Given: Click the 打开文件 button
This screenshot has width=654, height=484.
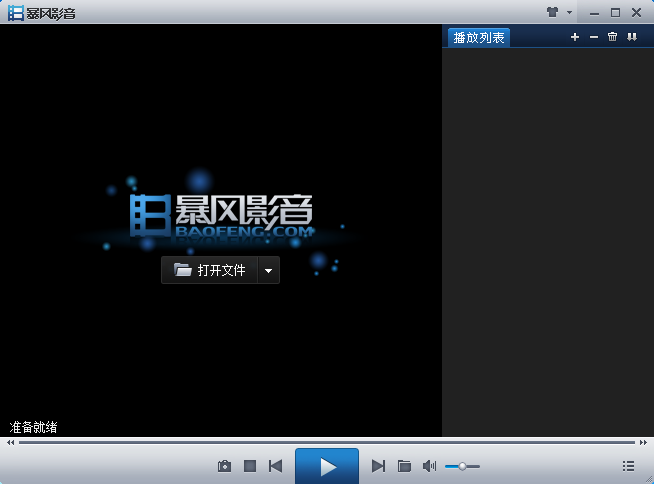Looking at the screenshot, I should [209, 270].
